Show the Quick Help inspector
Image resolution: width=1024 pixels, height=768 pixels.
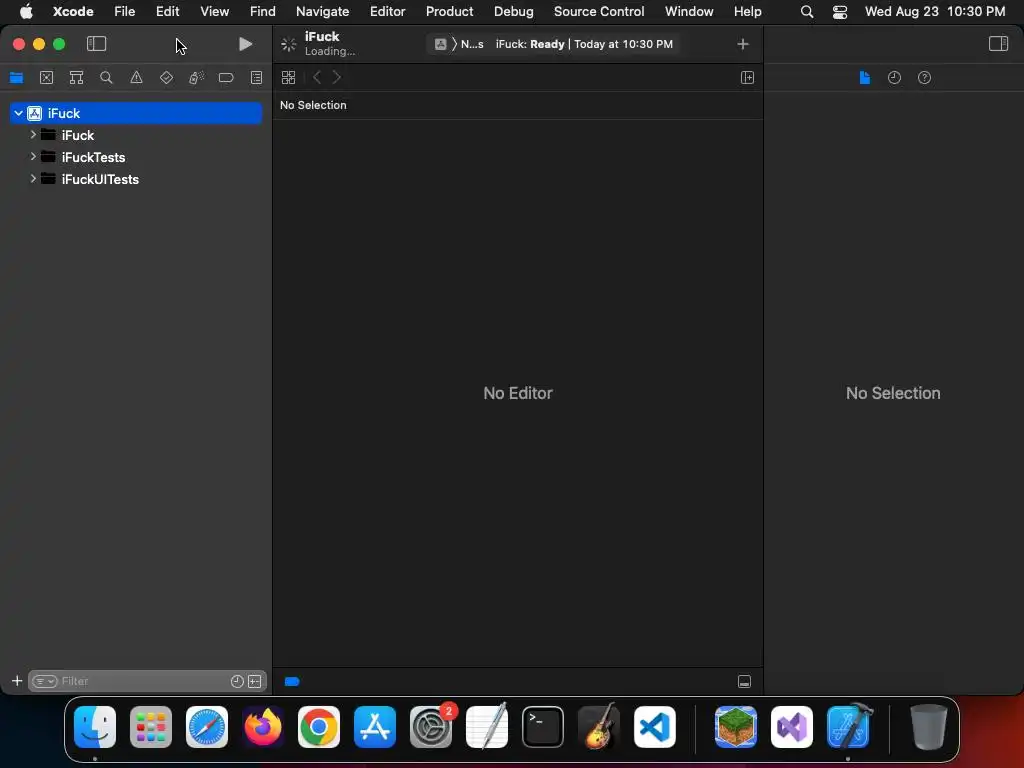click(925, 78)
